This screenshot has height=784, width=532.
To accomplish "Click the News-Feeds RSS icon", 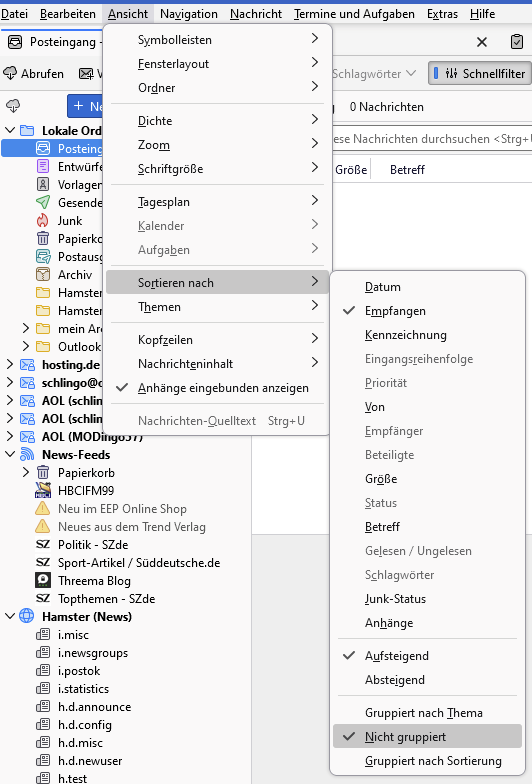I will click(27, 454).
